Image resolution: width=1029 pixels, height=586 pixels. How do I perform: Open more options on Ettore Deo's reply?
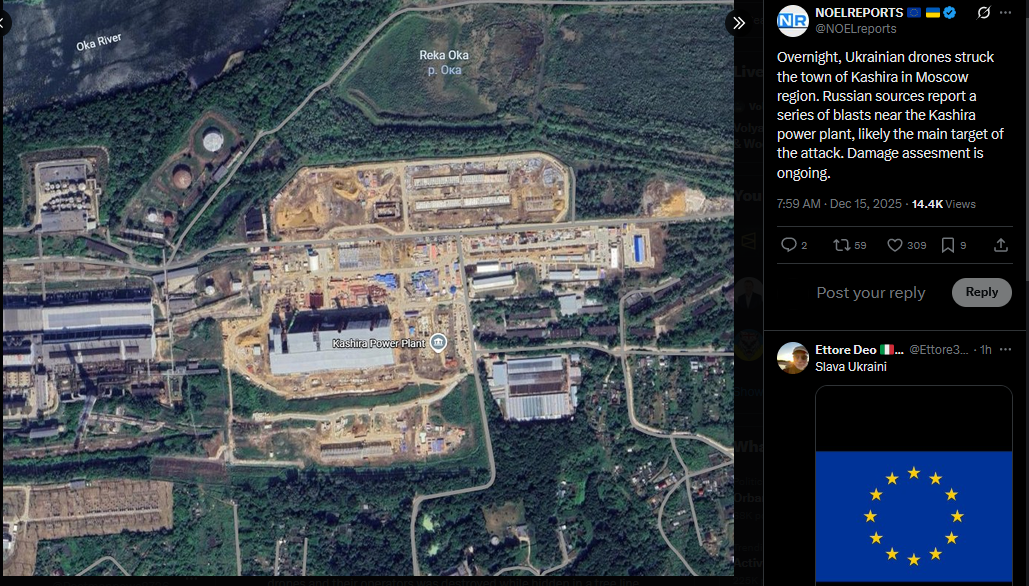[x=1005, y=349]
